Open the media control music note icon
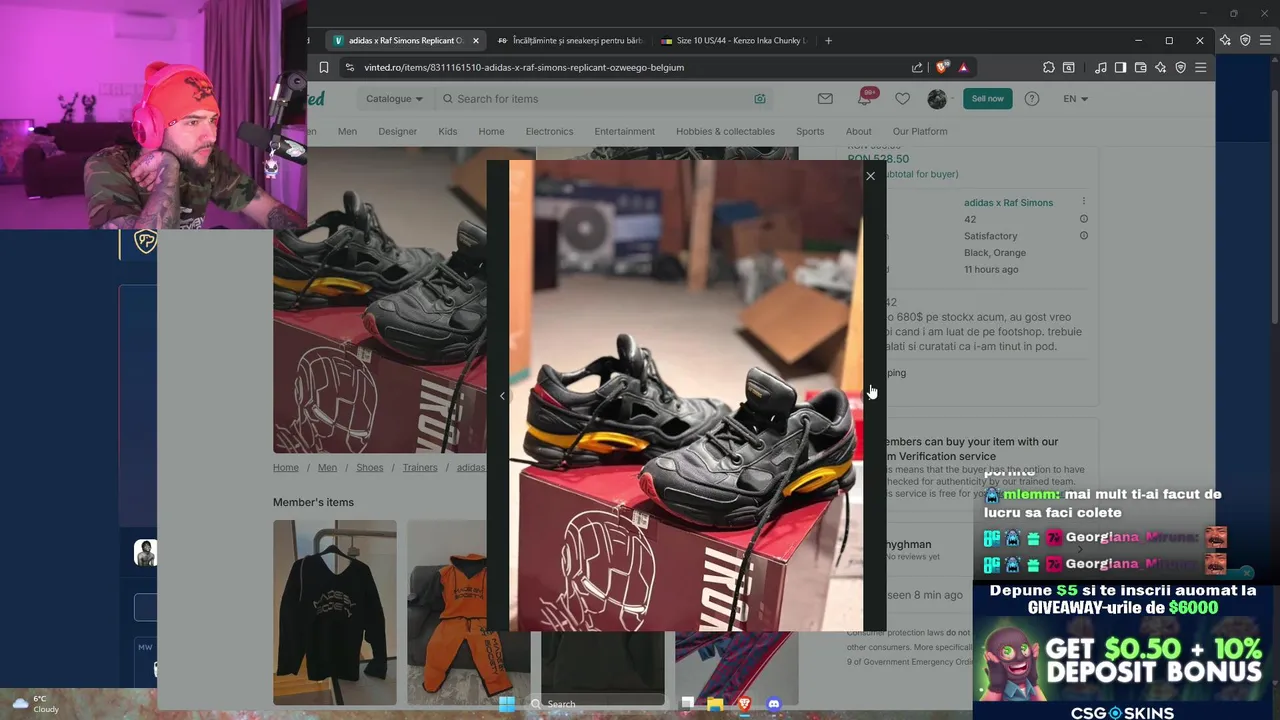Screen dimensions: 1280x720 [1100, 67]
